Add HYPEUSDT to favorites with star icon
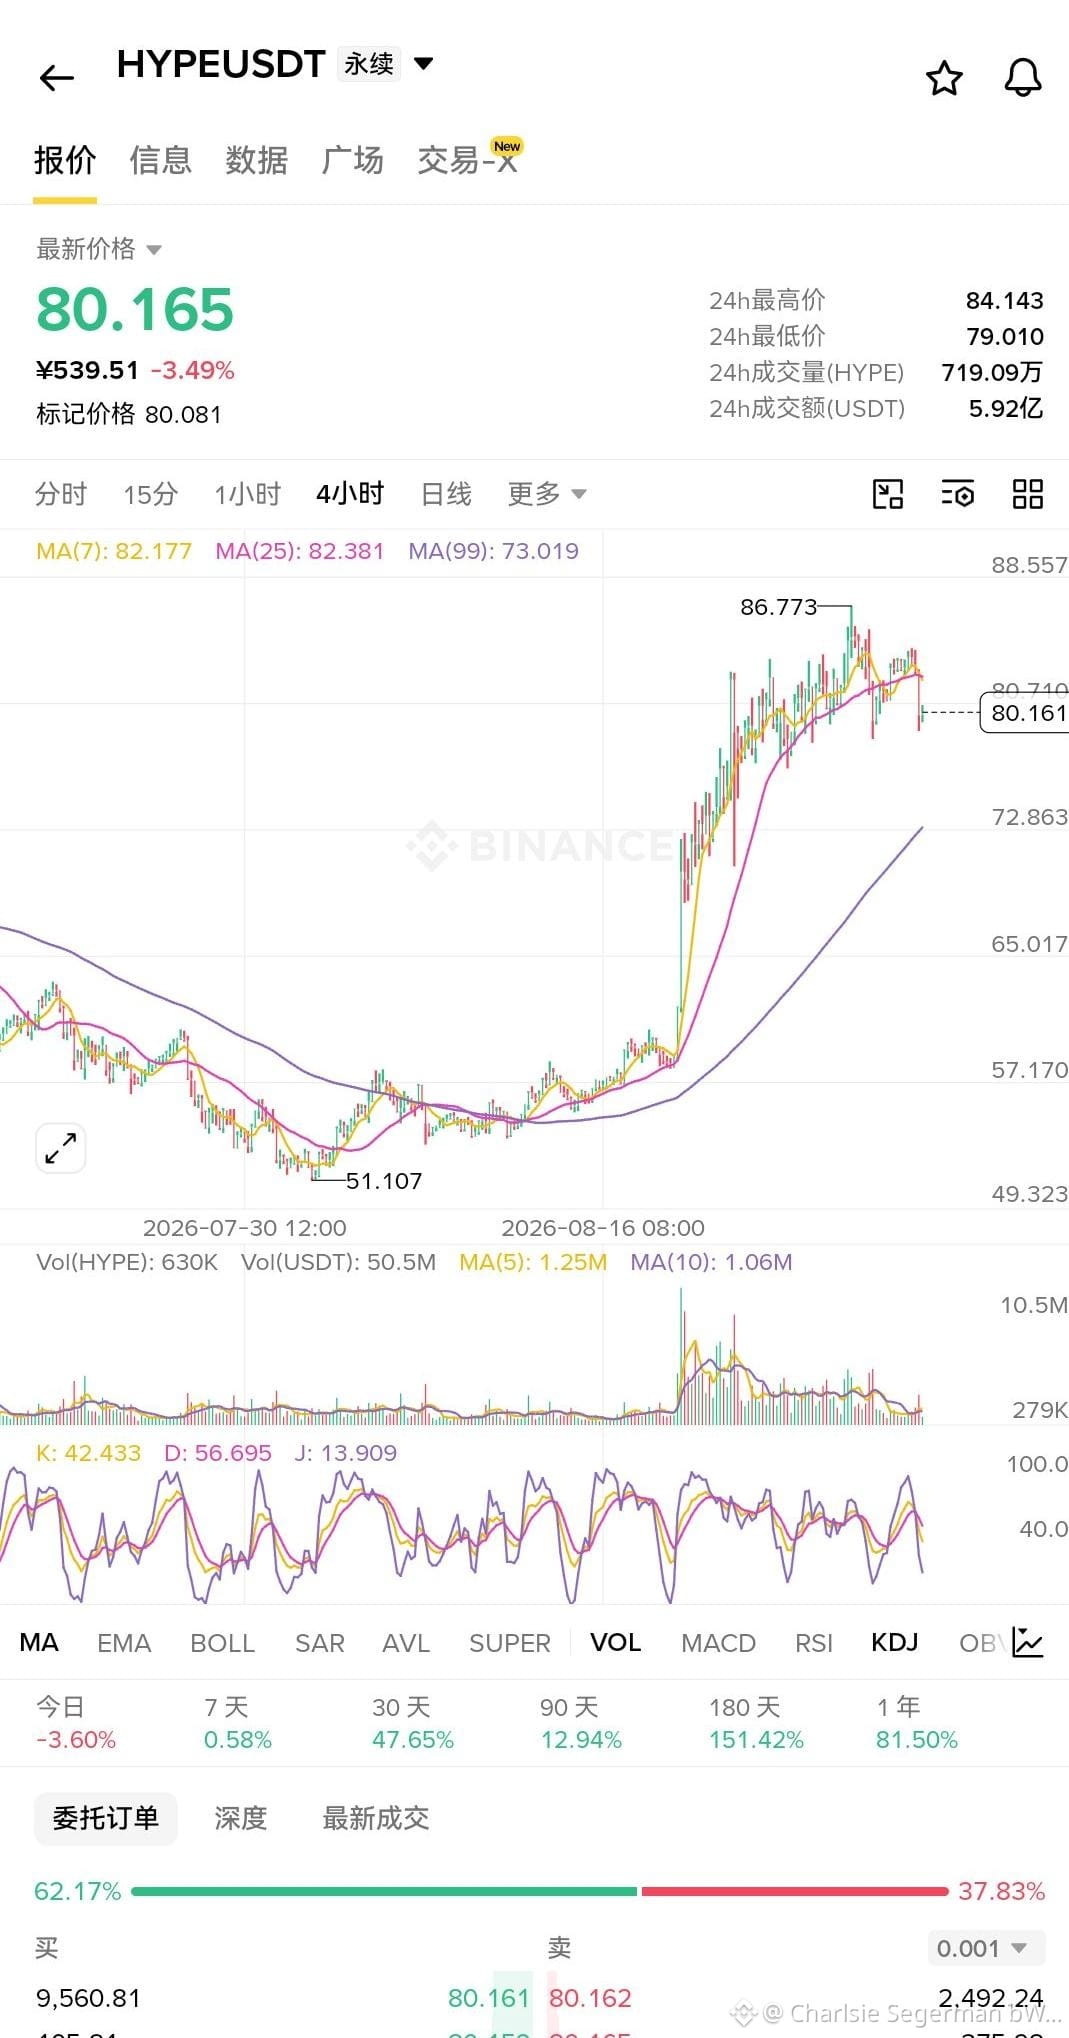 tap(944, 78)
